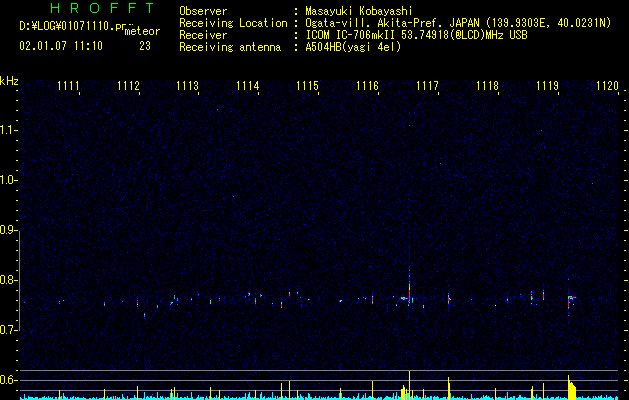Click the 1118 time axis label
The width and height of the screenshot is (629, 400).
click(487, 86)
